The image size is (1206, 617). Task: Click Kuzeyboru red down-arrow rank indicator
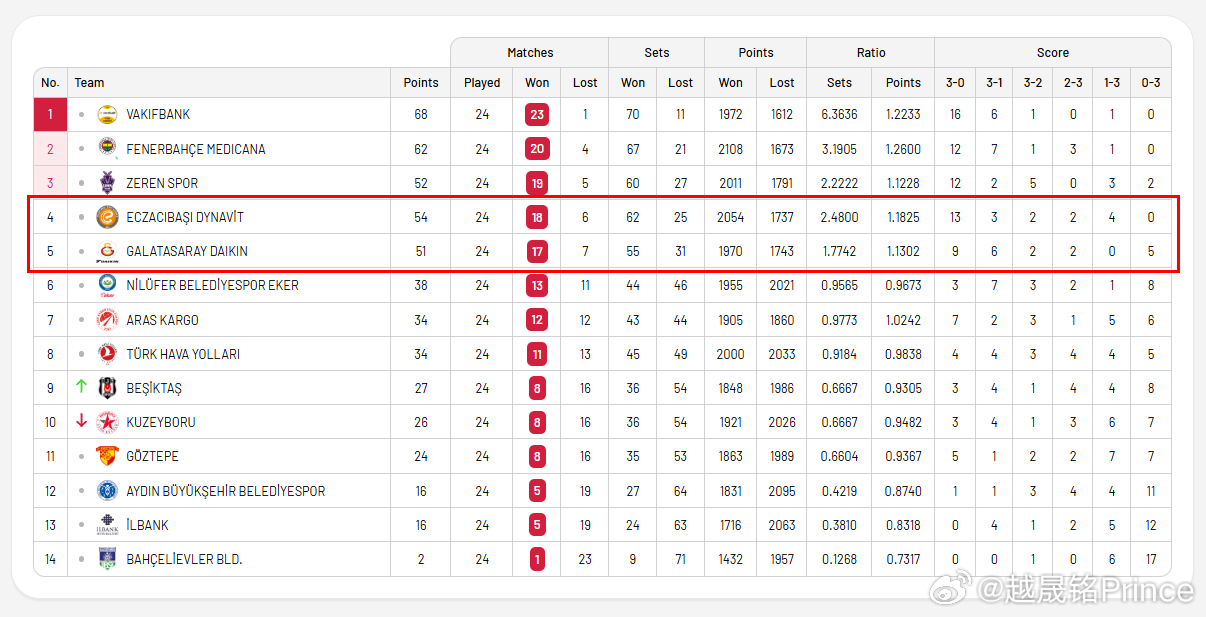(x=81, y=422)
